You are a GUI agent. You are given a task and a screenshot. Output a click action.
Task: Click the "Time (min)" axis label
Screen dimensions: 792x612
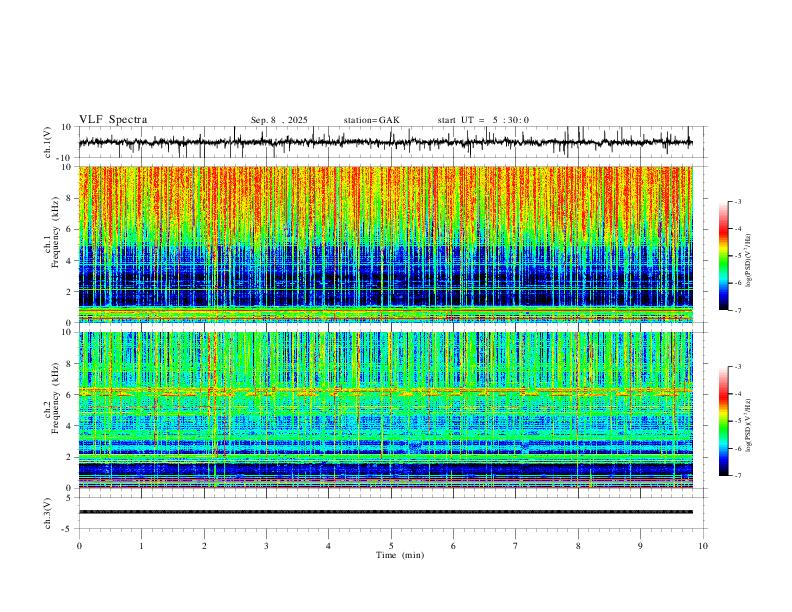[x=400, y=555]
